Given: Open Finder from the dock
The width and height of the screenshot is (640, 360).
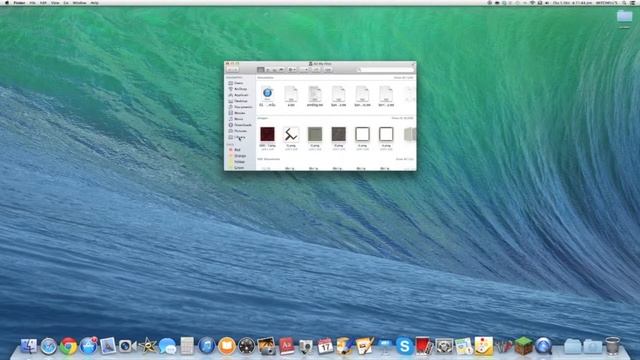Looking at the screenshot, I should [x=29, y=347].
